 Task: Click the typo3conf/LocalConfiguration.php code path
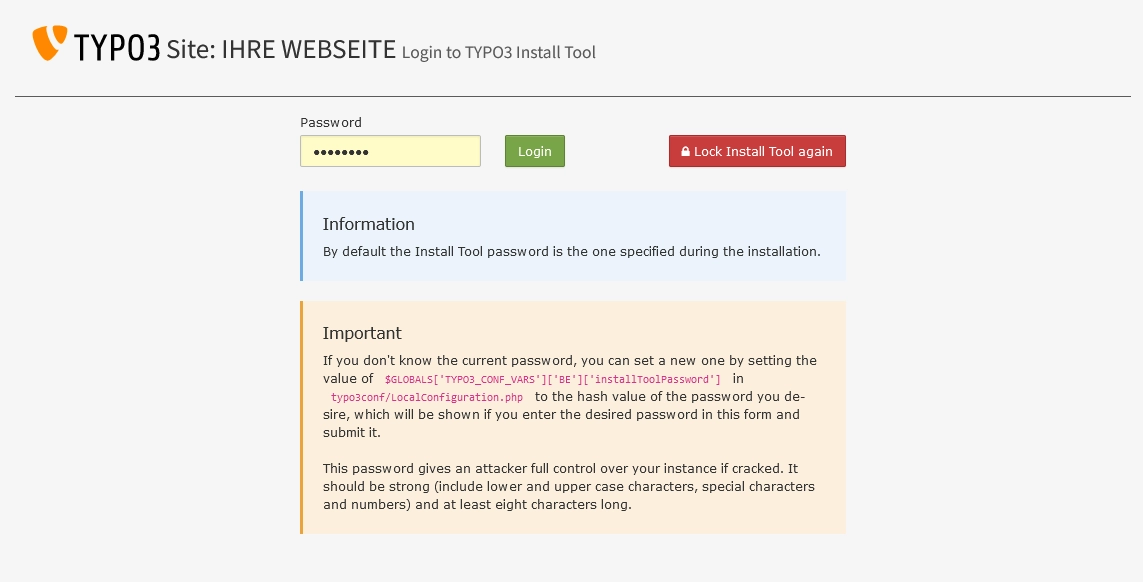click(426, 397)
